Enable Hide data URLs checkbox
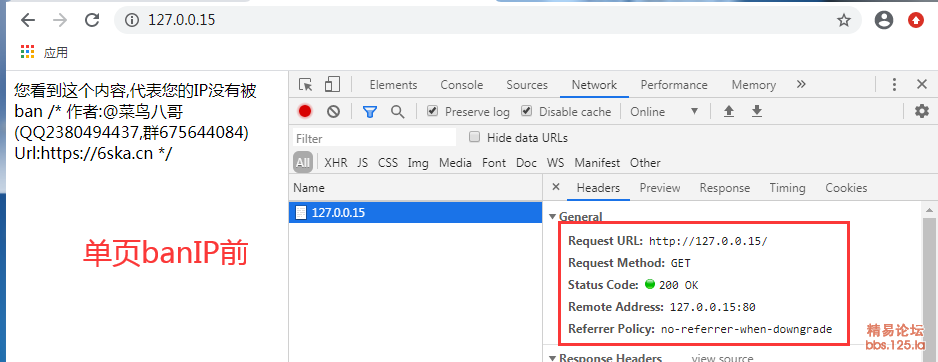 pos(474,137)
